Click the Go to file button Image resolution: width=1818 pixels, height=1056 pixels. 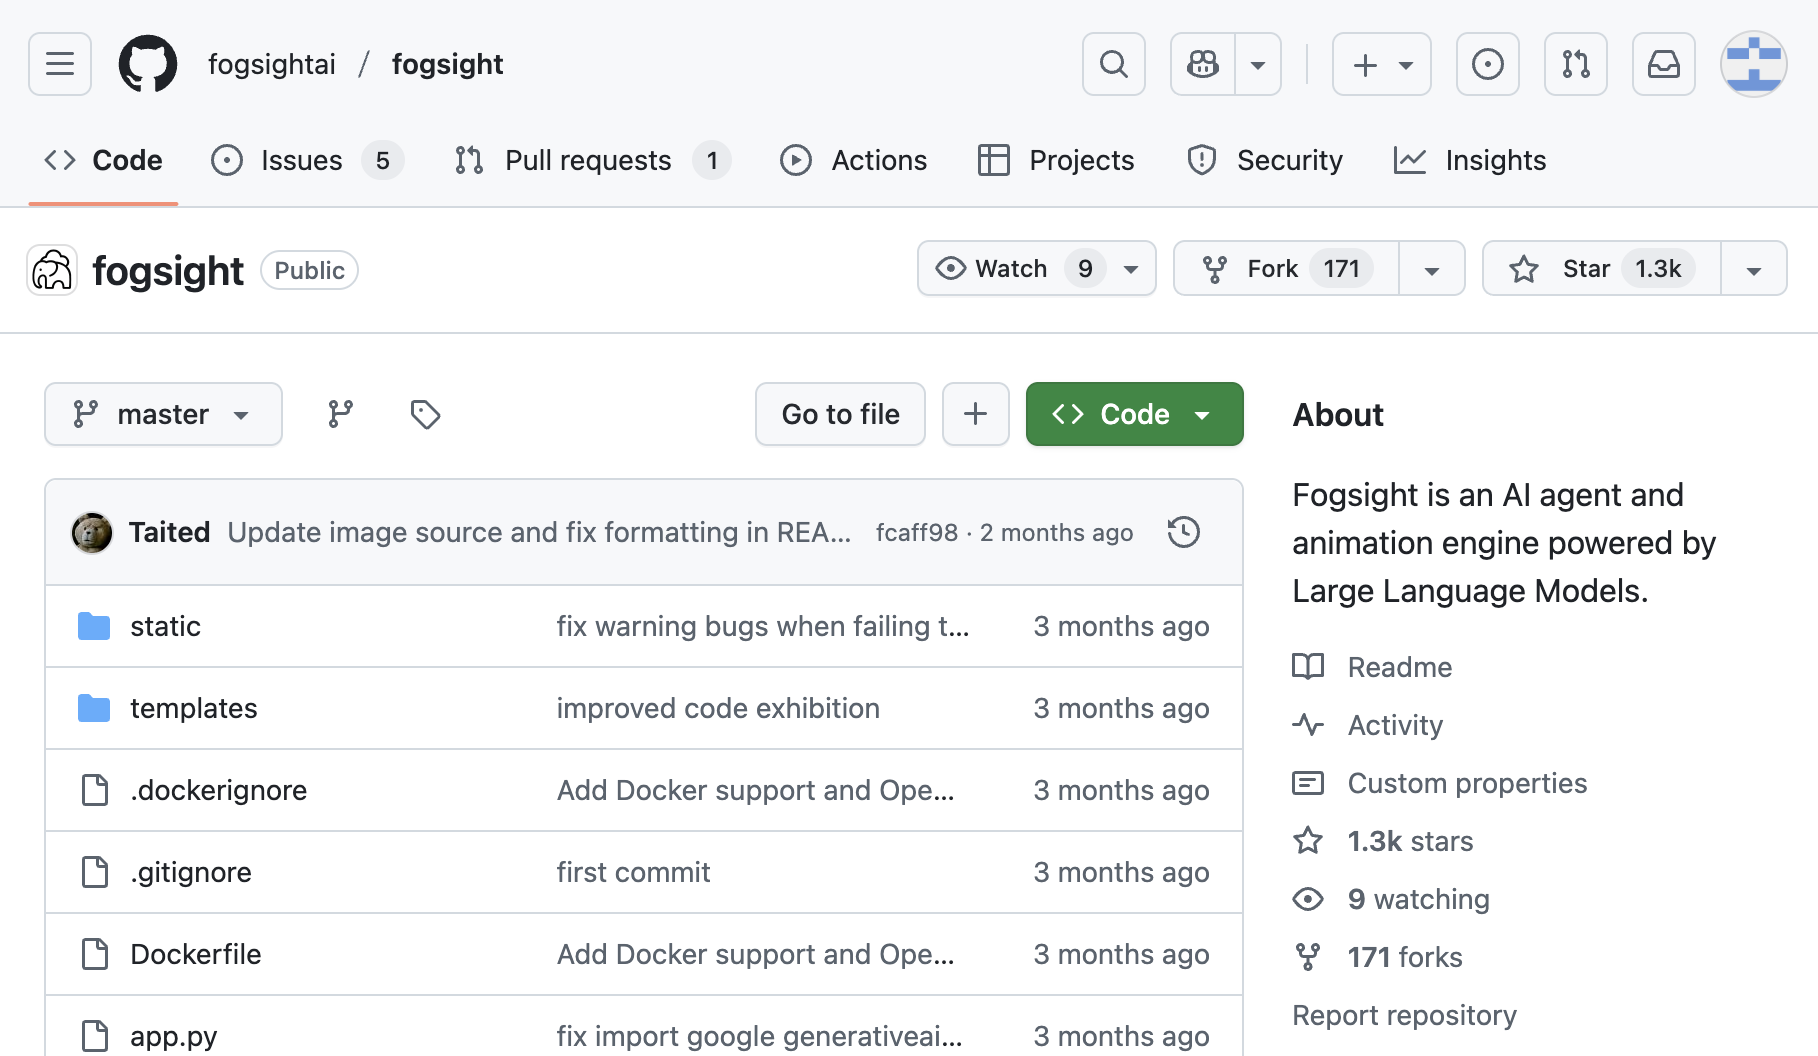tap(840, 414)
